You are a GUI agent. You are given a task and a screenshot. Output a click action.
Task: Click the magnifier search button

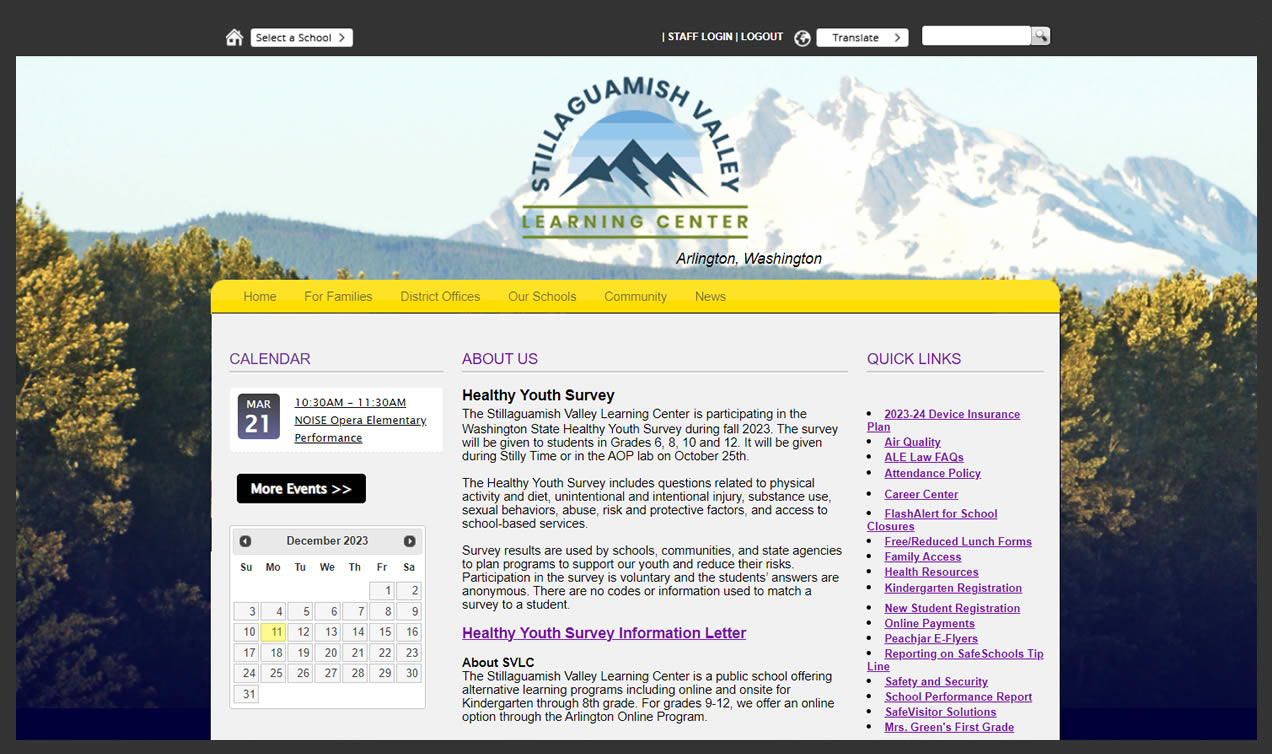click(1041, 36)
